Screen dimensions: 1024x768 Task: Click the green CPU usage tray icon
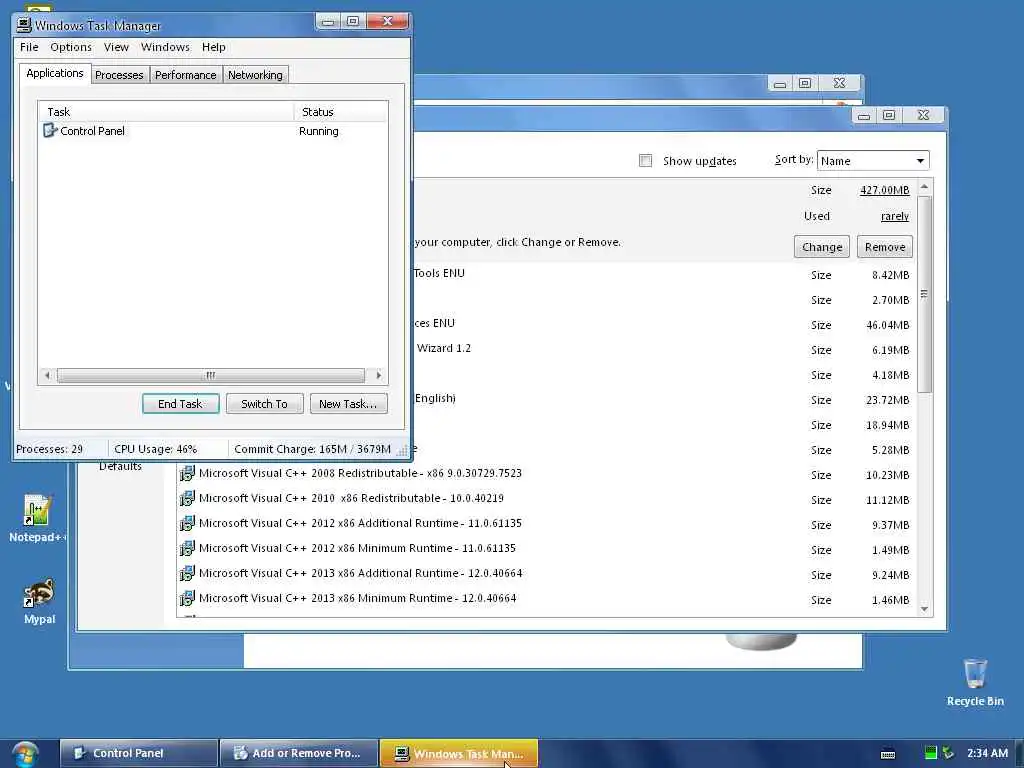point(931,753)
